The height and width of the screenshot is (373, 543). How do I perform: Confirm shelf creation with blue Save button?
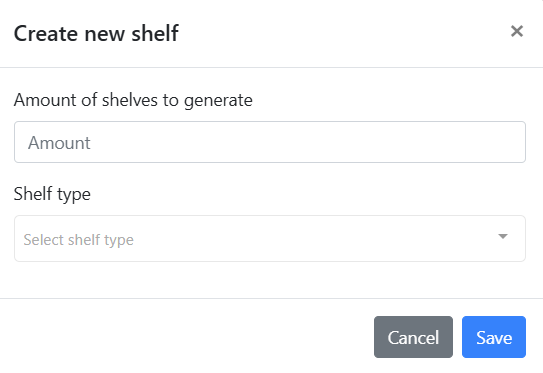click(x=494, y=337)
